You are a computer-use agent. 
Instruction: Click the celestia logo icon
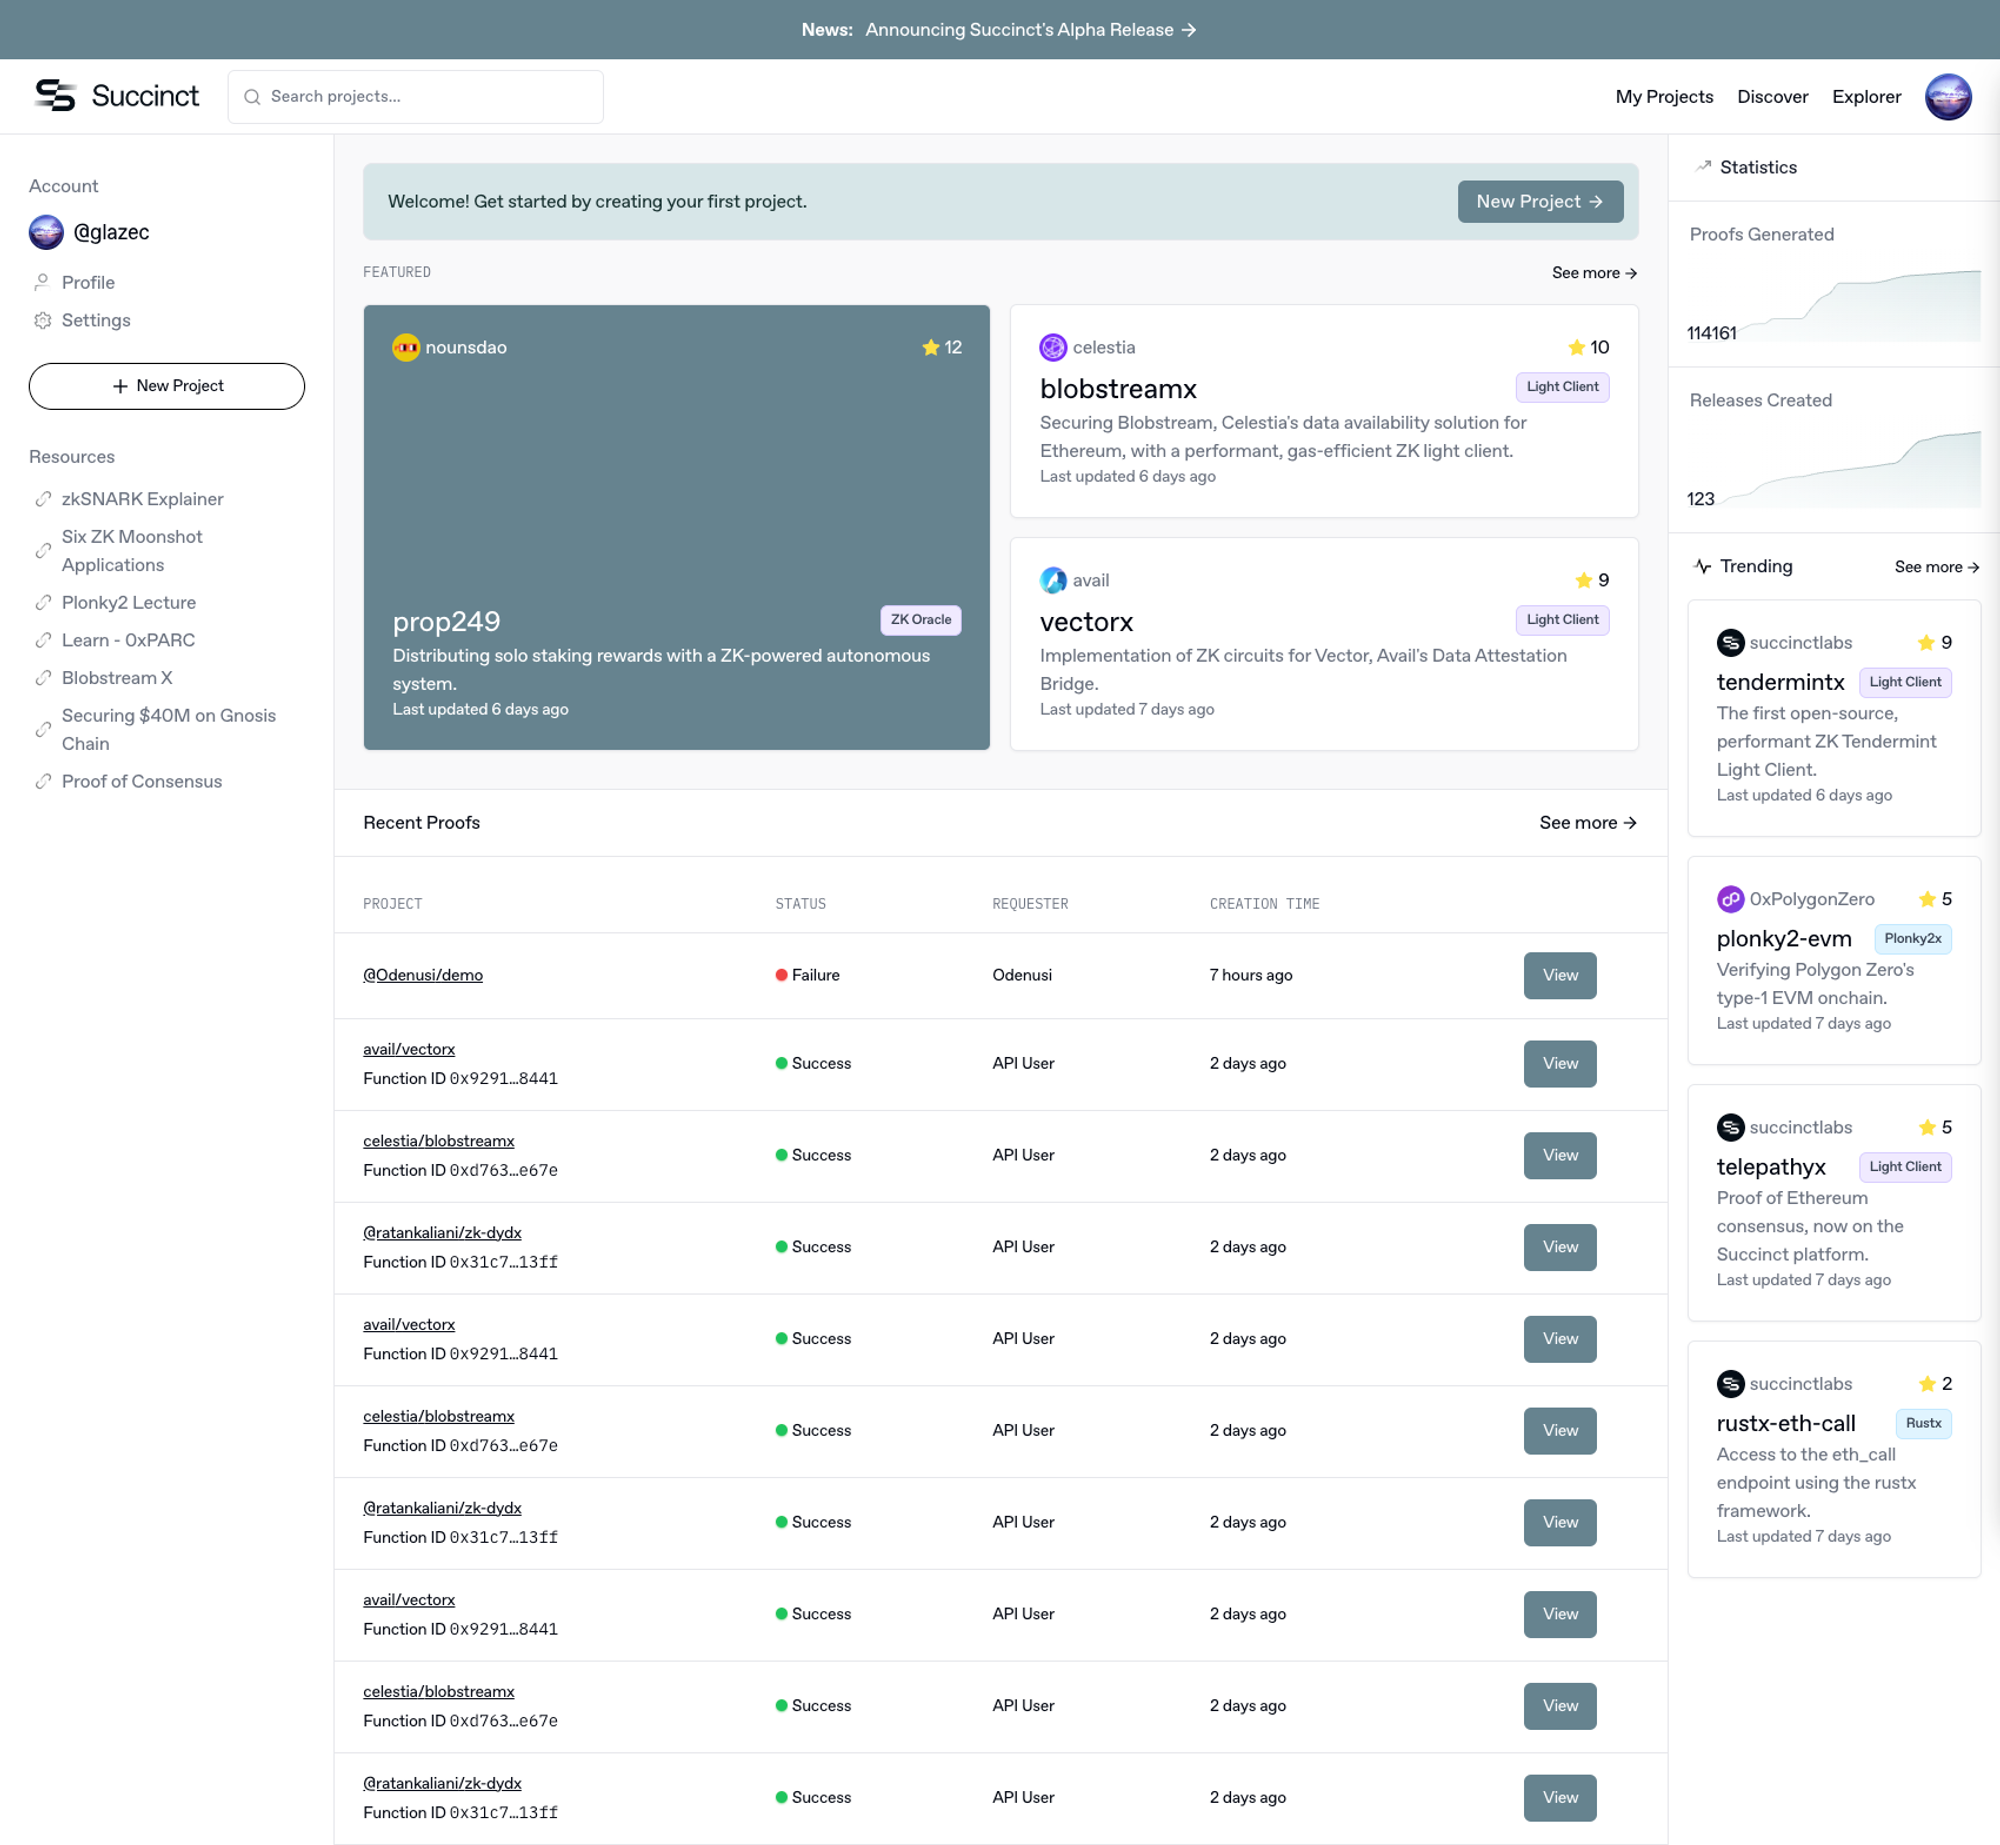tap(1052, 347)
